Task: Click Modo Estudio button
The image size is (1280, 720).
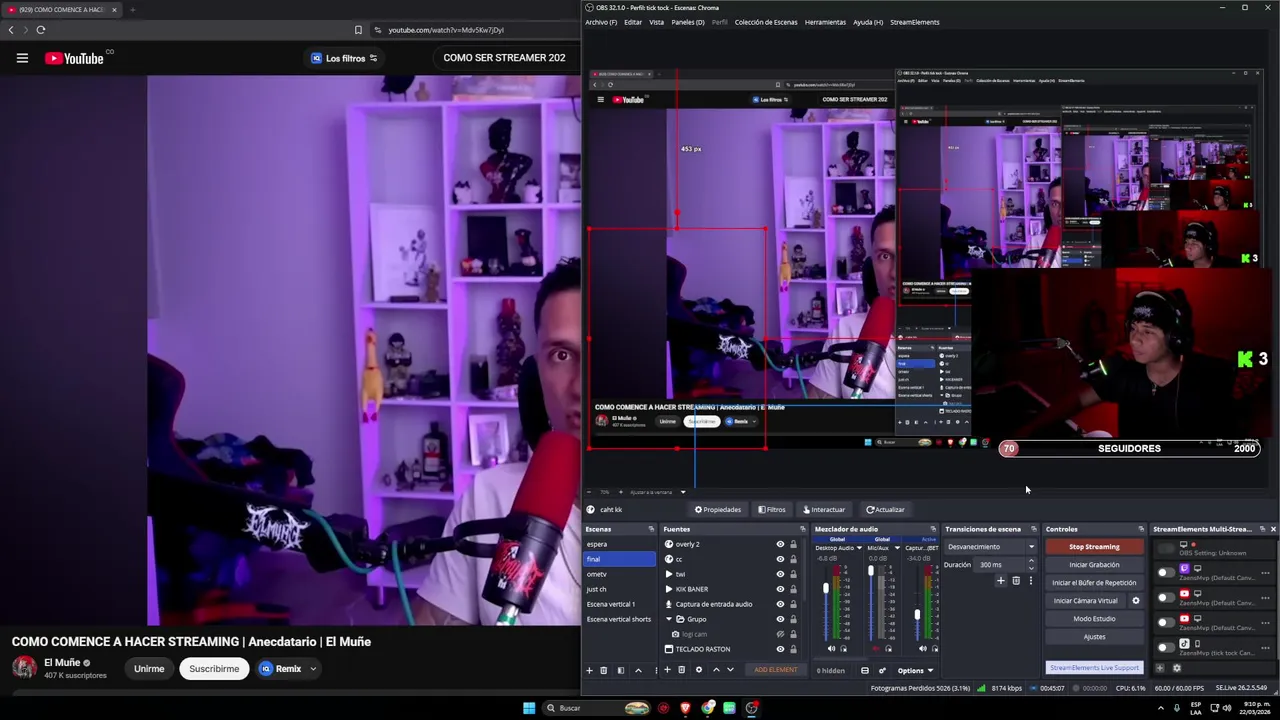Action: click(x=1094, y=619)
